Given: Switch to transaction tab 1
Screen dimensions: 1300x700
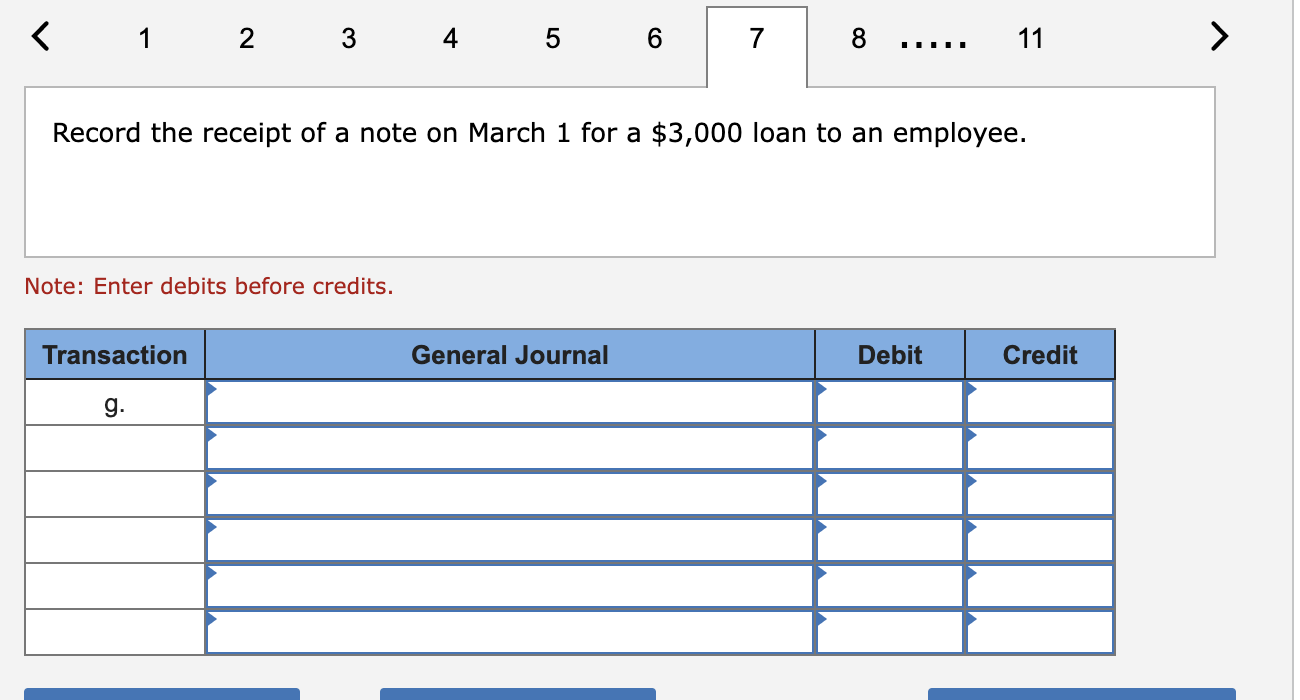Looking at the screenshot, I should click(x=144, y=39).
